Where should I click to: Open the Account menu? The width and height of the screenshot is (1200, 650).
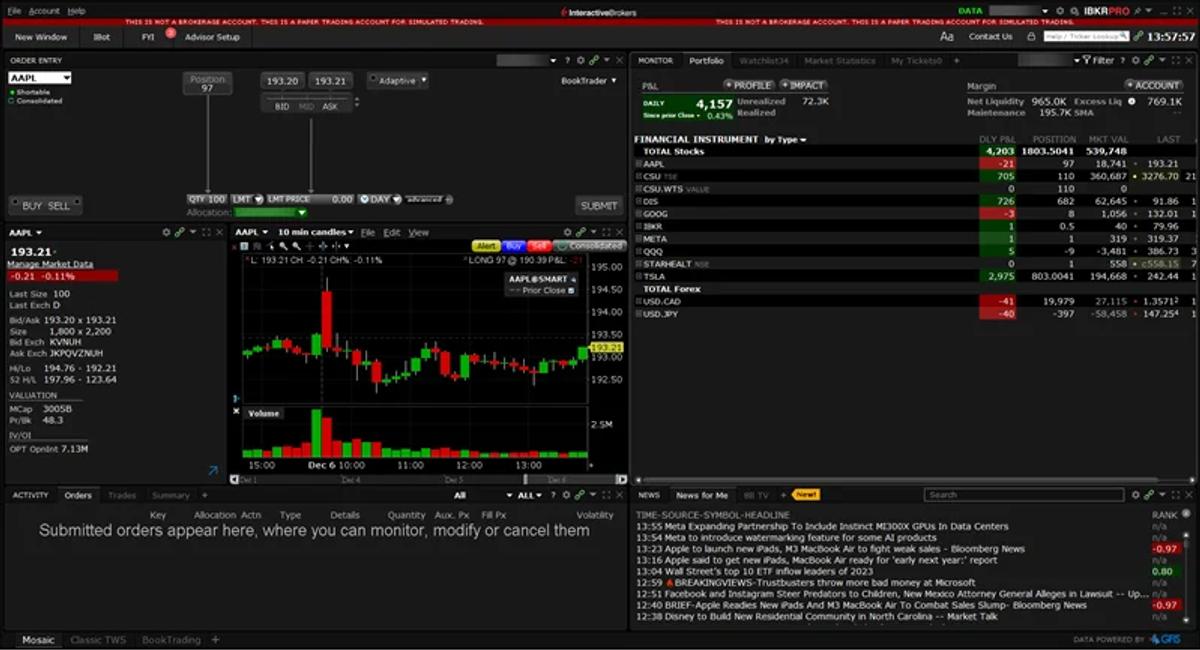(44, 10)
